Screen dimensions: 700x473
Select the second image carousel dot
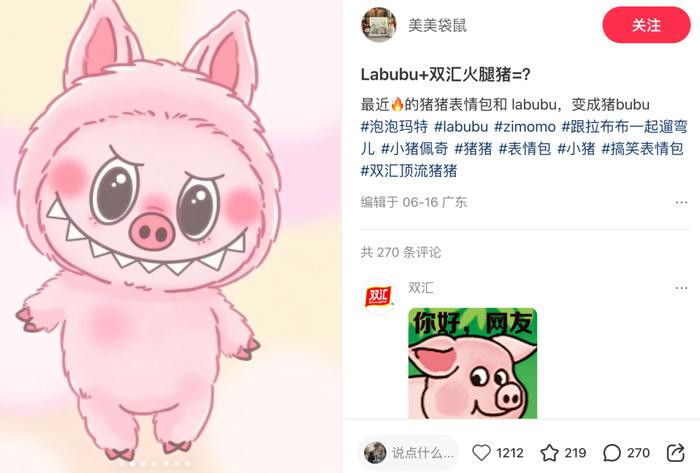tap(132, 464)
